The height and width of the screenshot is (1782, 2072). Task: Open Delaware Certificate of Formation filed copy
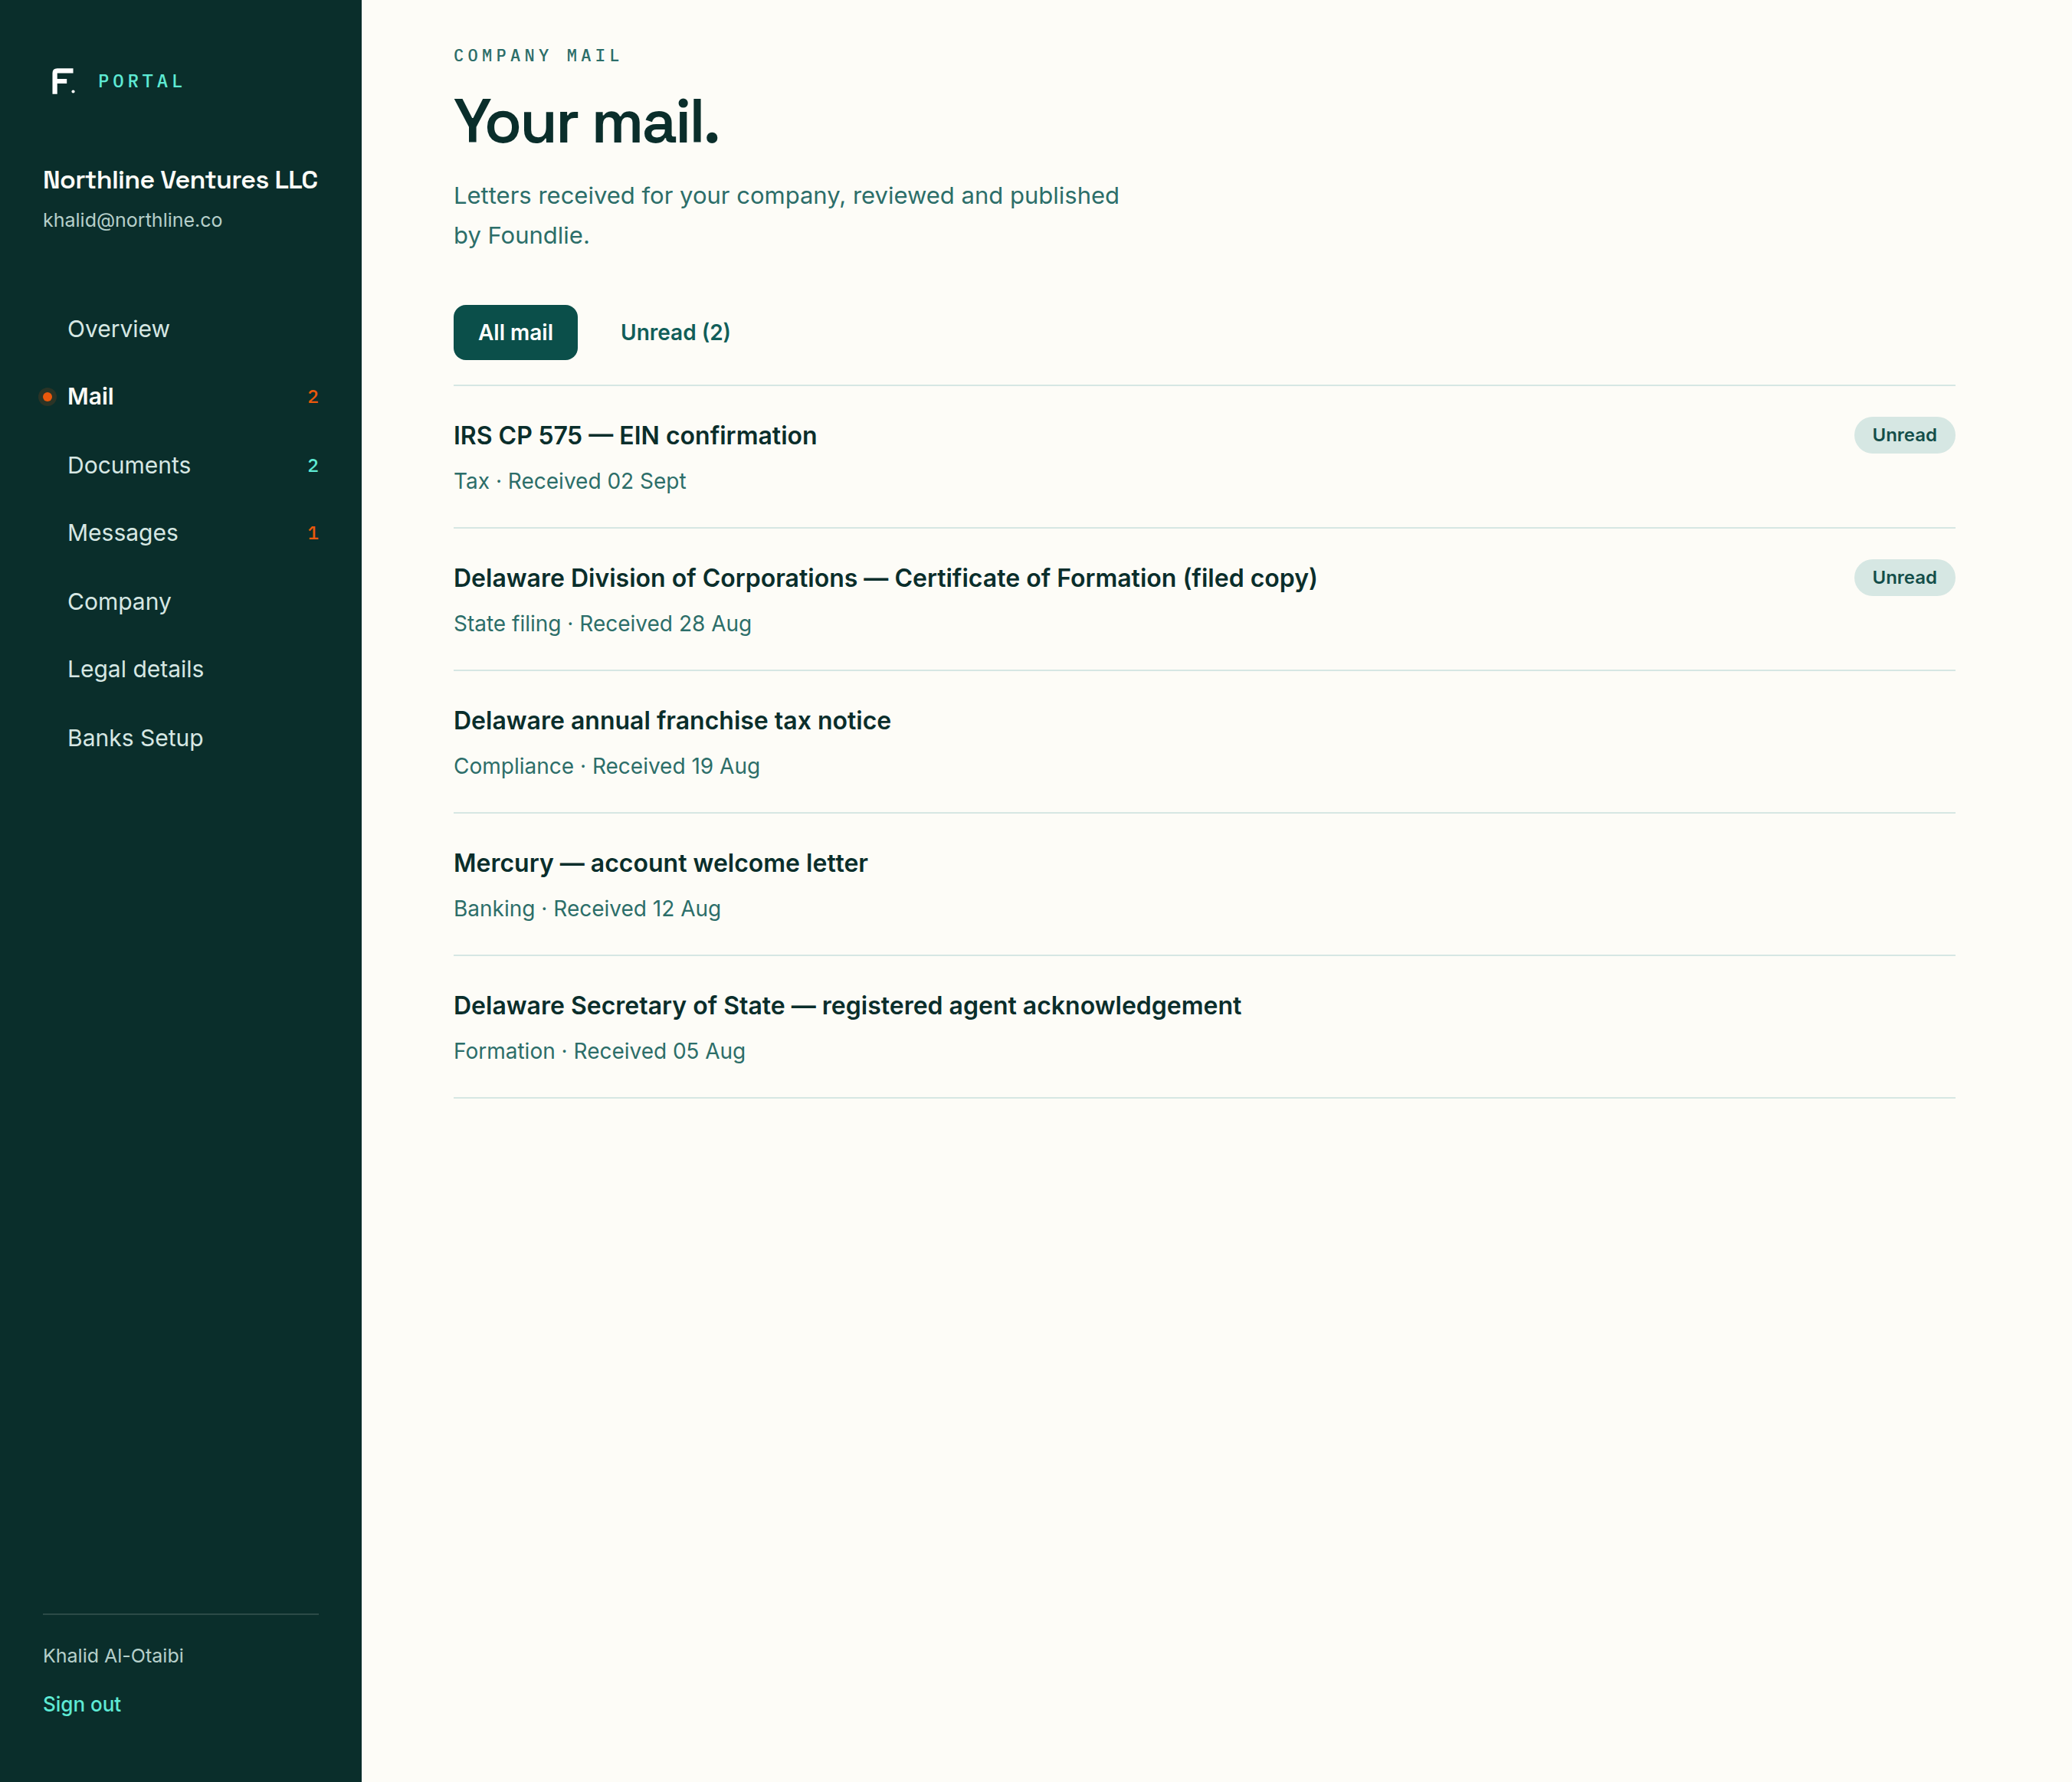coord(1204,599)
